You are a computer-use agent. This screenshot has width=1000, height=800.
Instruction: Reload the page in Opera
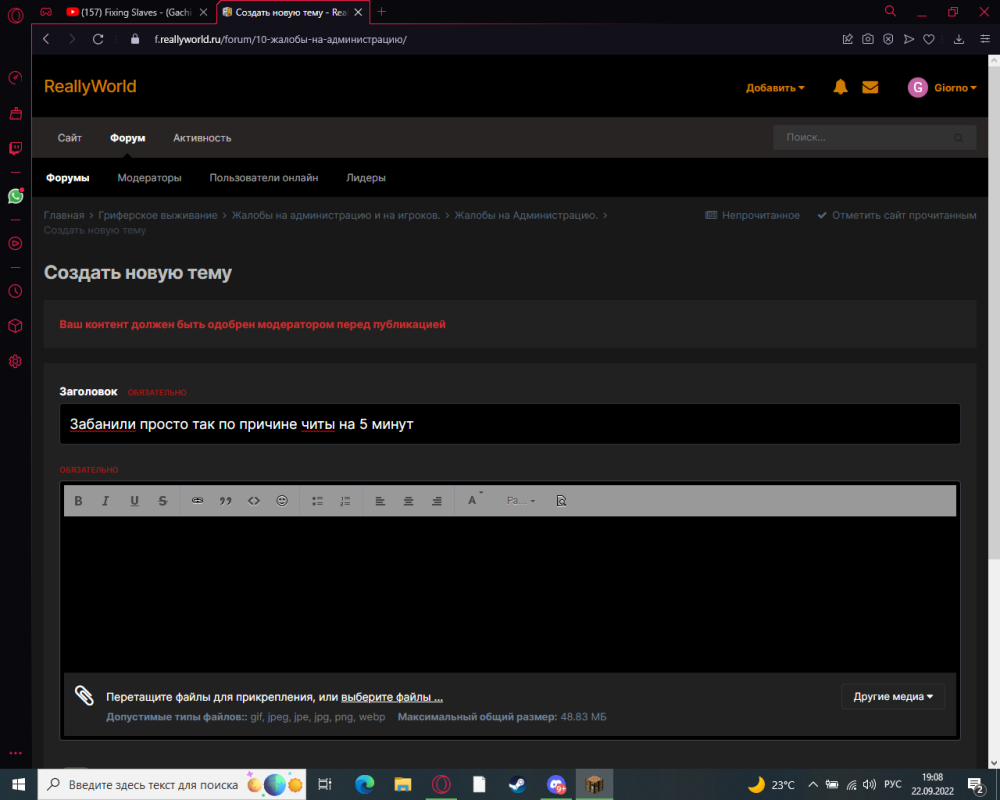click(98, 40)
